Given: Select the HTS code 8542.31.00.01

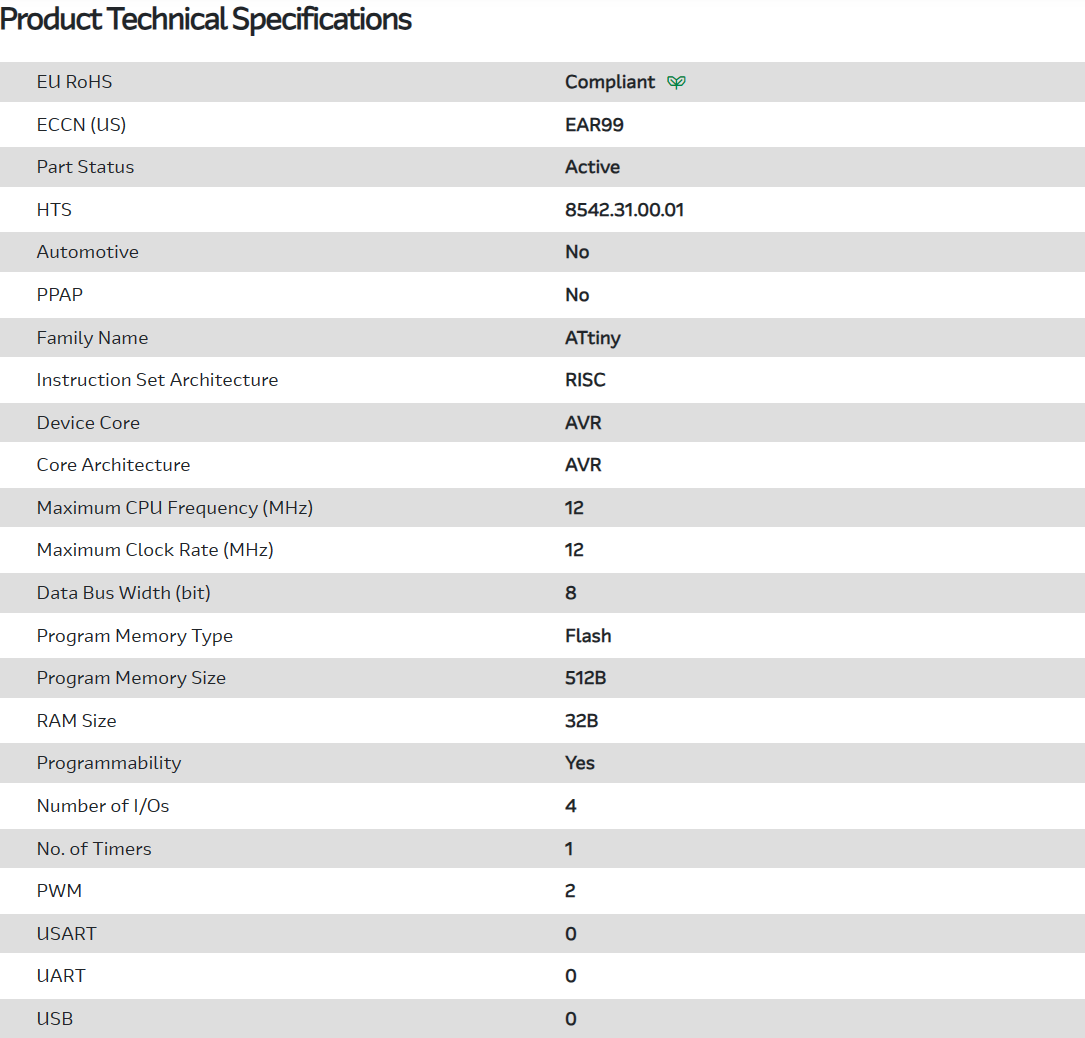Looking at the screenshot, I should coord(624,210).
